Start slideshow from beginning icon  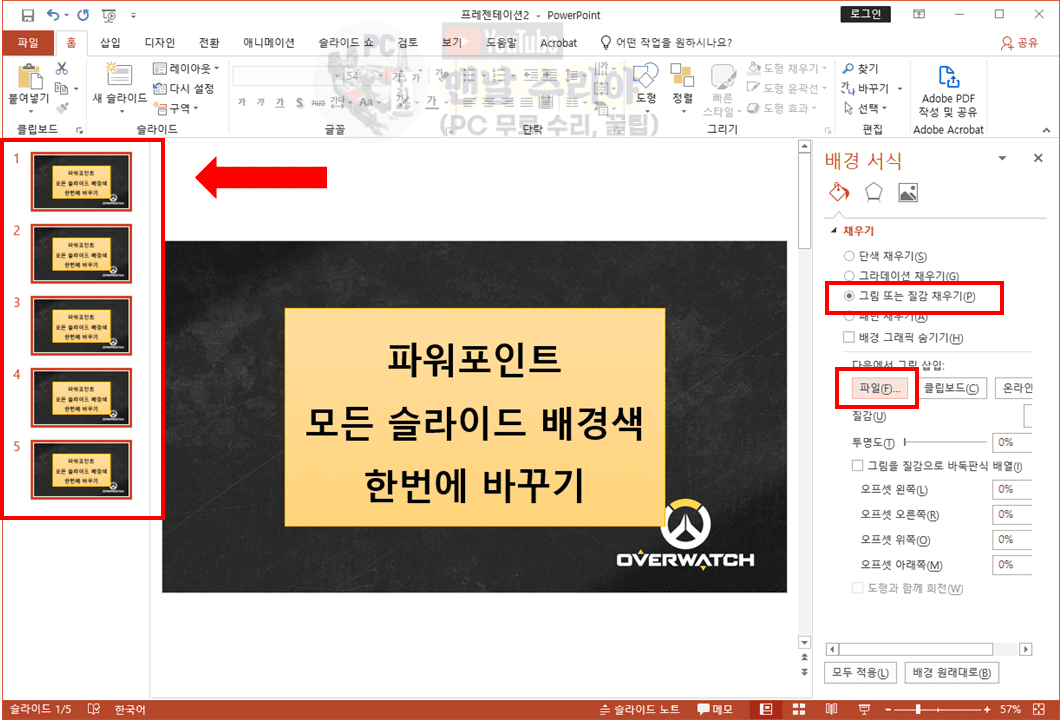pyautogui.click(x=109, y=15)
